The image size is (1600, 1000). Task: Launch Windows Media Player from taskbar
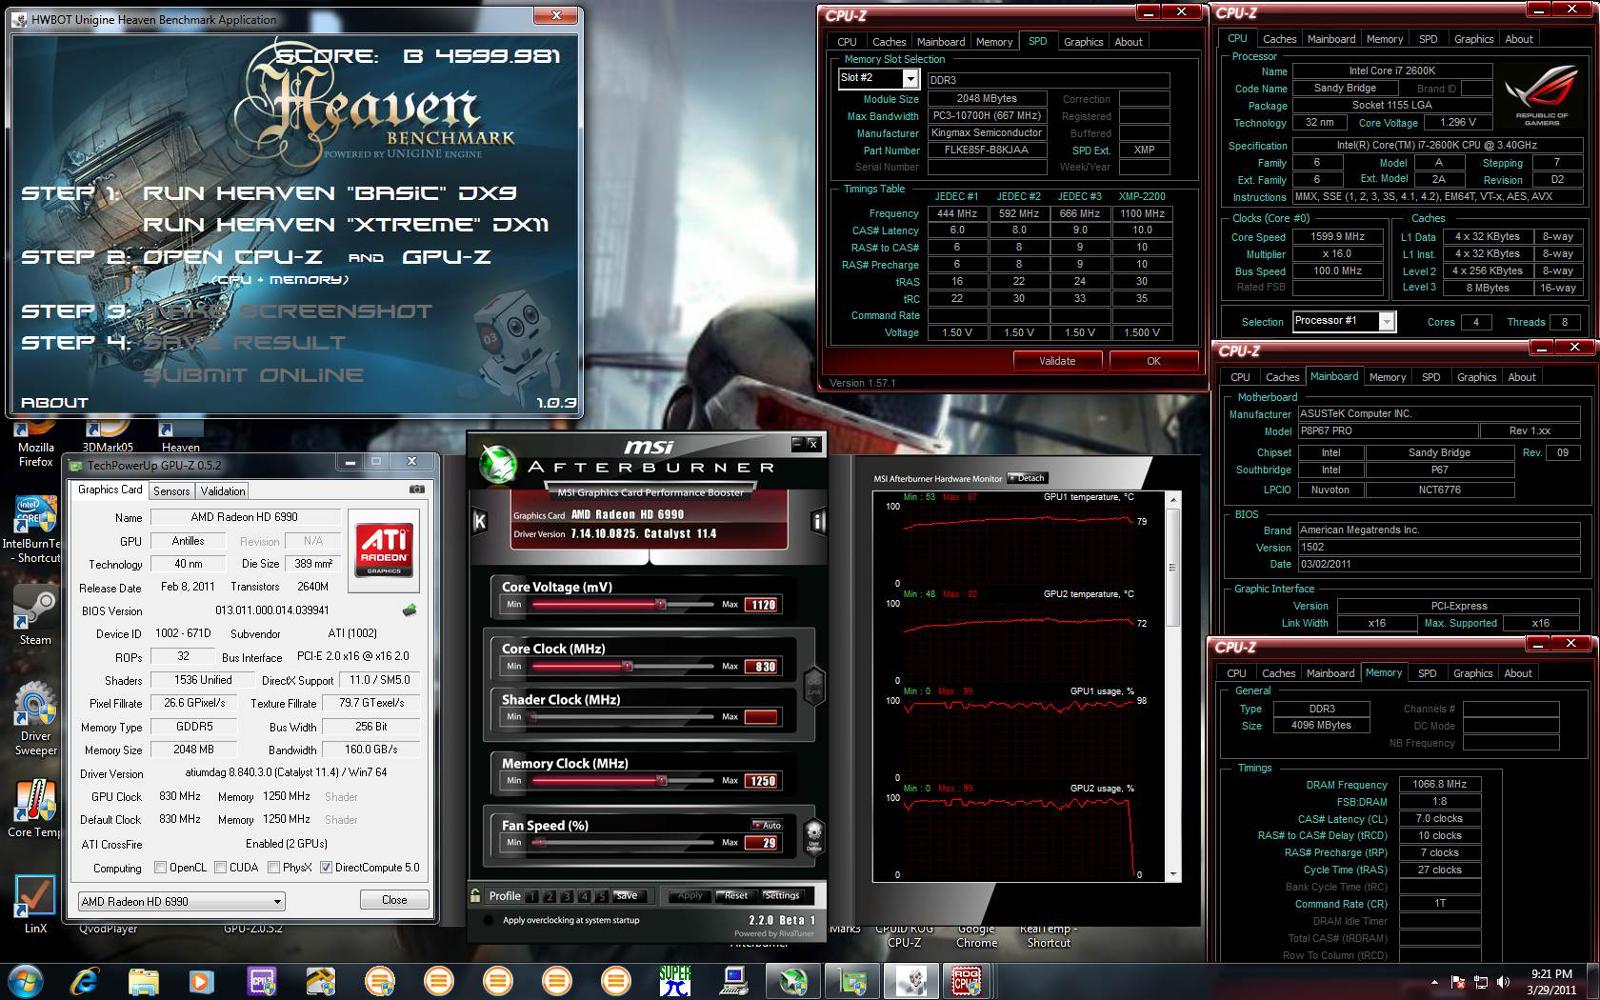[202, 981]
